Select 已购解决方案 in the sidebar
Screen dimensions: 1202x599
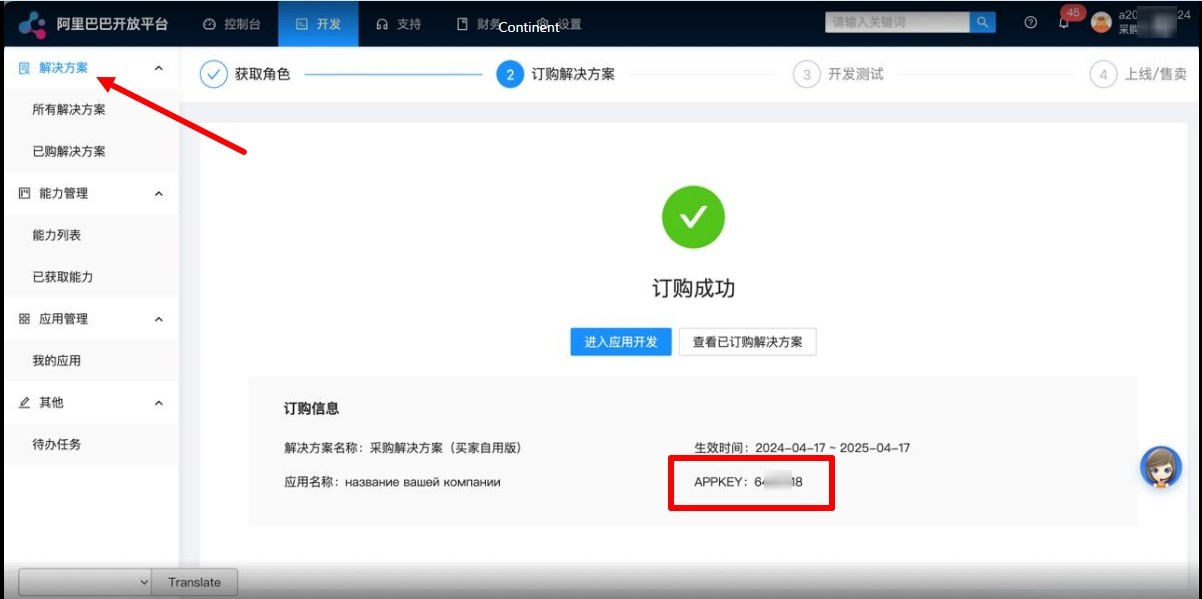69,152
